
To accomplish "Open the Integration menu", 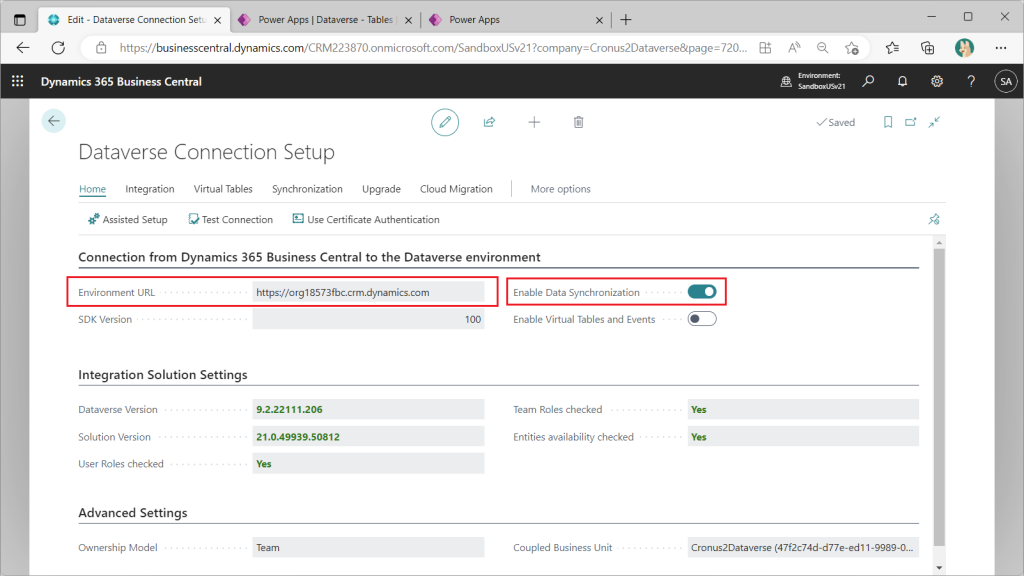I will pos(150,189).
